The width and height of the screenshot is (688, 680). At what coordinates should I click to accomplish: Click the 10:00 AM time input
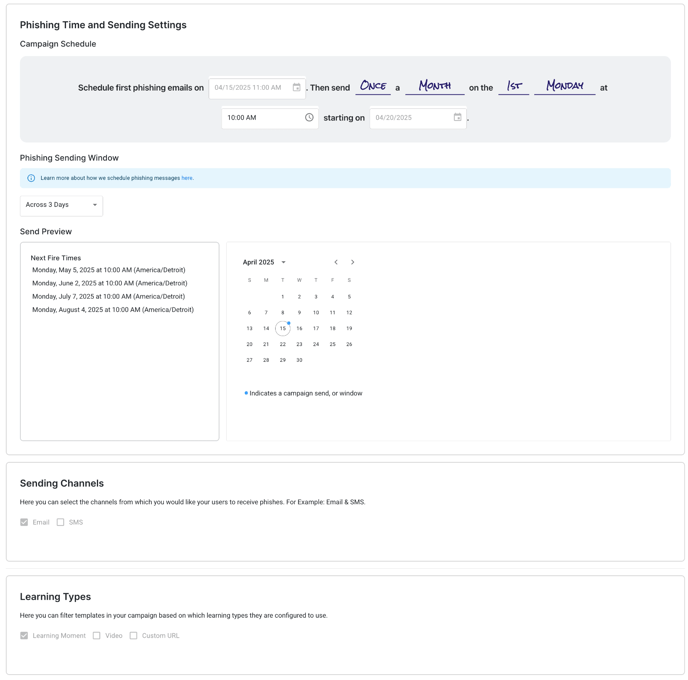(x=270, y=118)
